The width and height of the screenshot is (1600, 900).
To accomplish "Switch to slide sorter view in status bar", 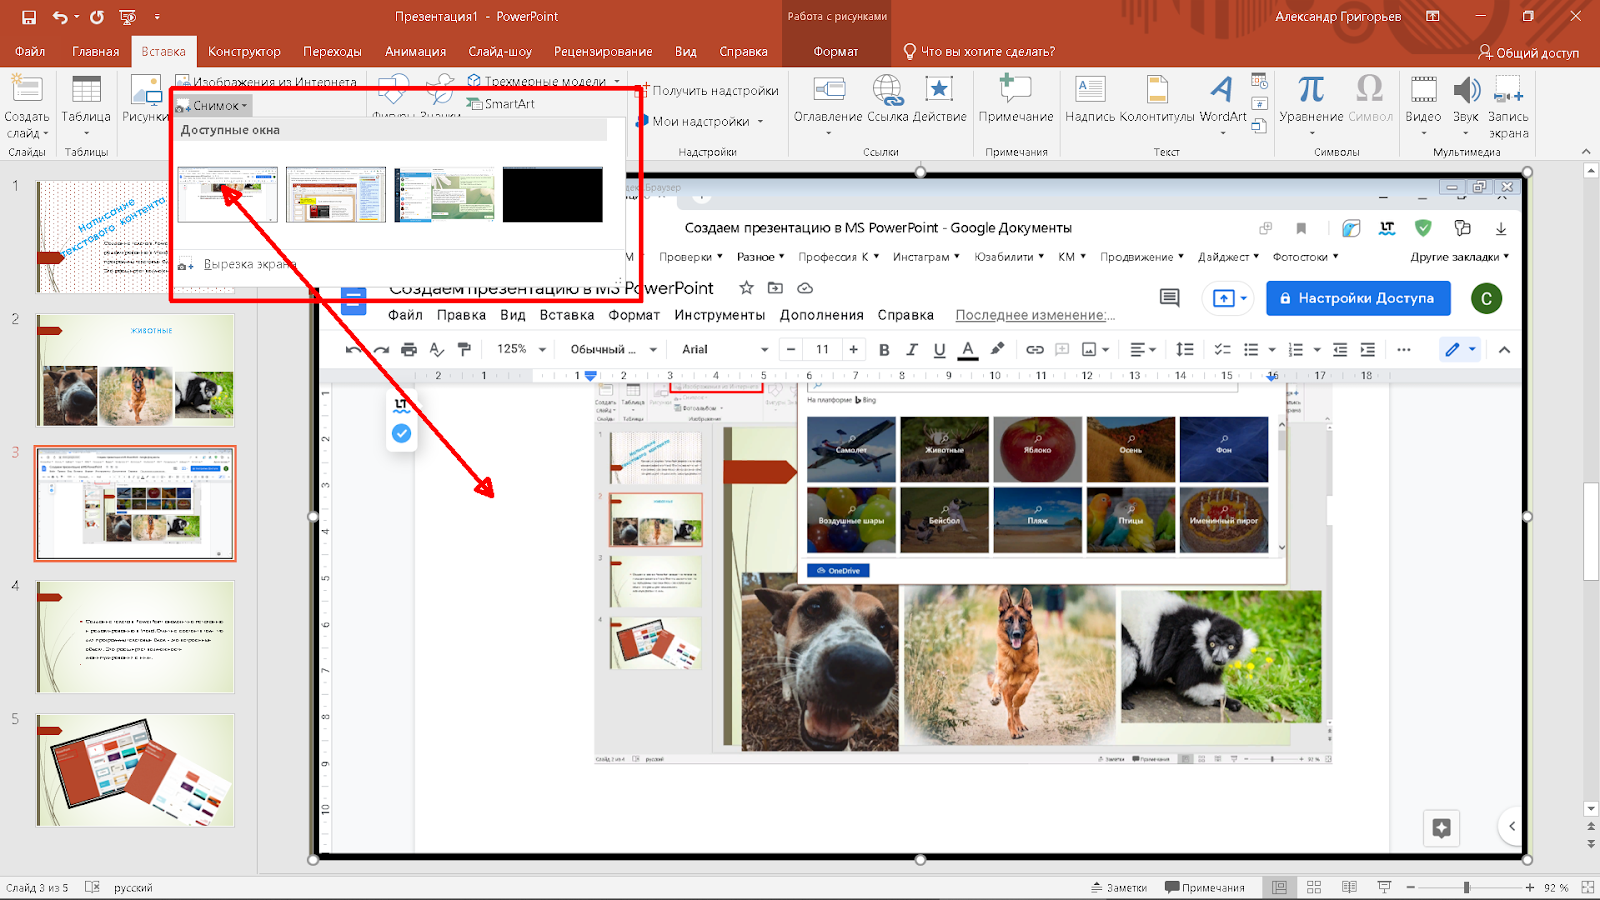I will pyautogui.click(x=1314, y=887).
